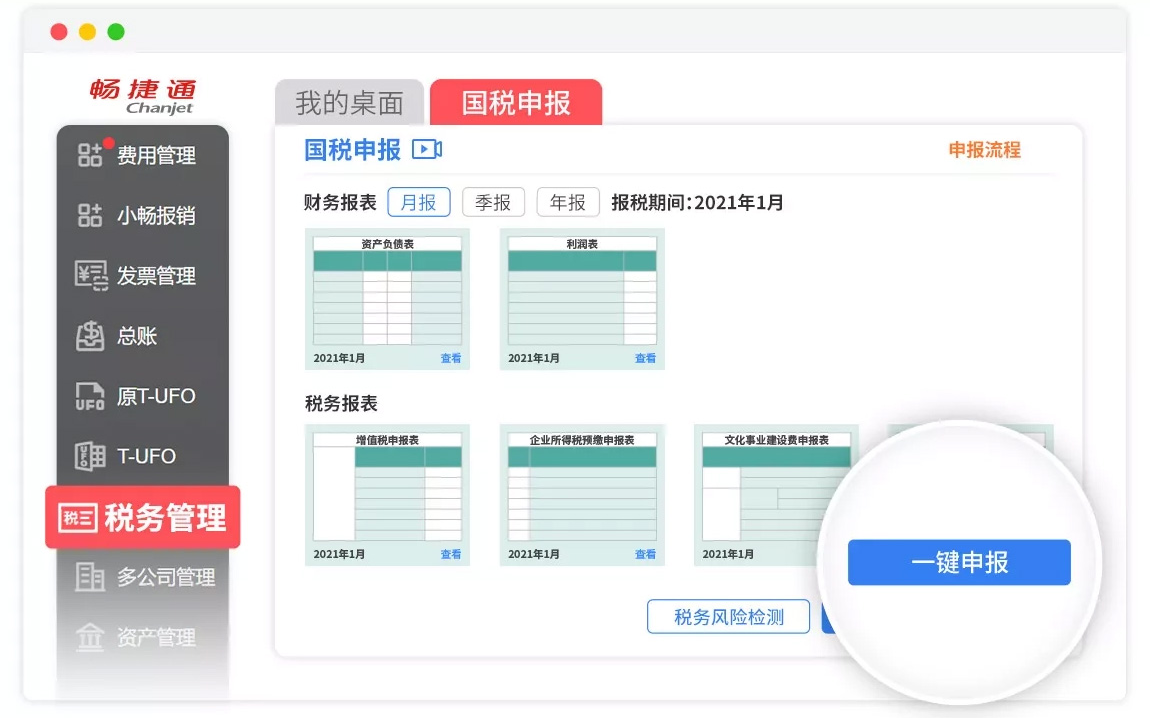This screenshot has height=718, width=1150.
Task: Choose the 年报 period option
Action: coord(568,203)
